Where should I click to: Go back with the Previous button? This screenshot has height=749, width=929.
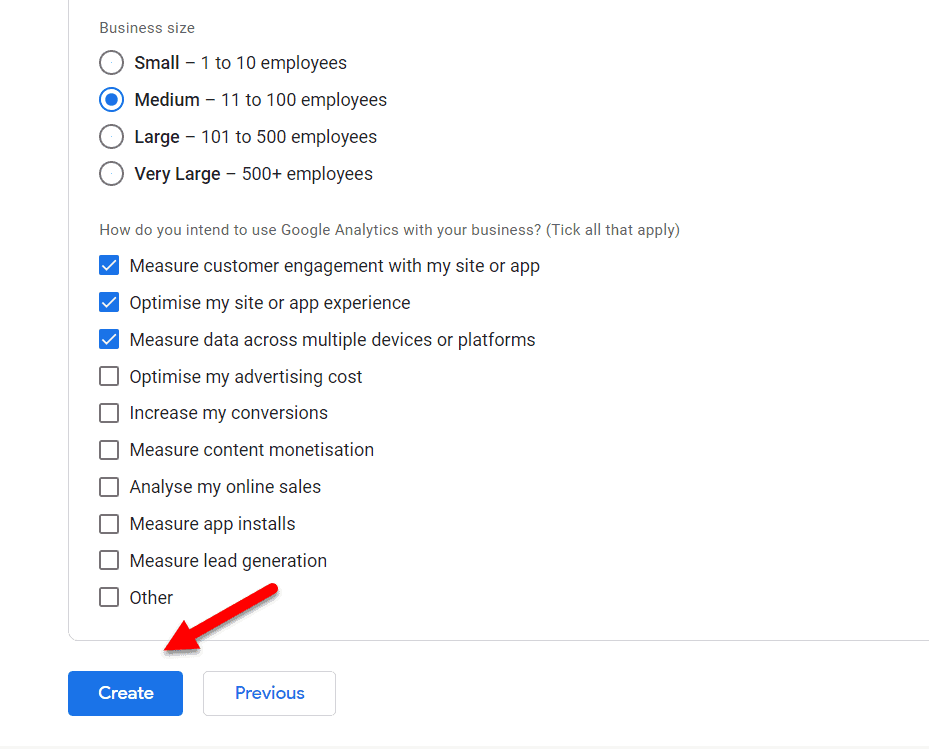(x=270, y=693)
